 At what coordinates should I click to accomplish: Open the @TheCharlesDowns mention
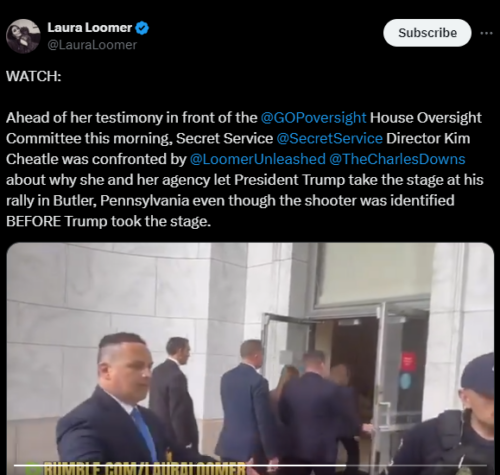(x=397, y=159)
